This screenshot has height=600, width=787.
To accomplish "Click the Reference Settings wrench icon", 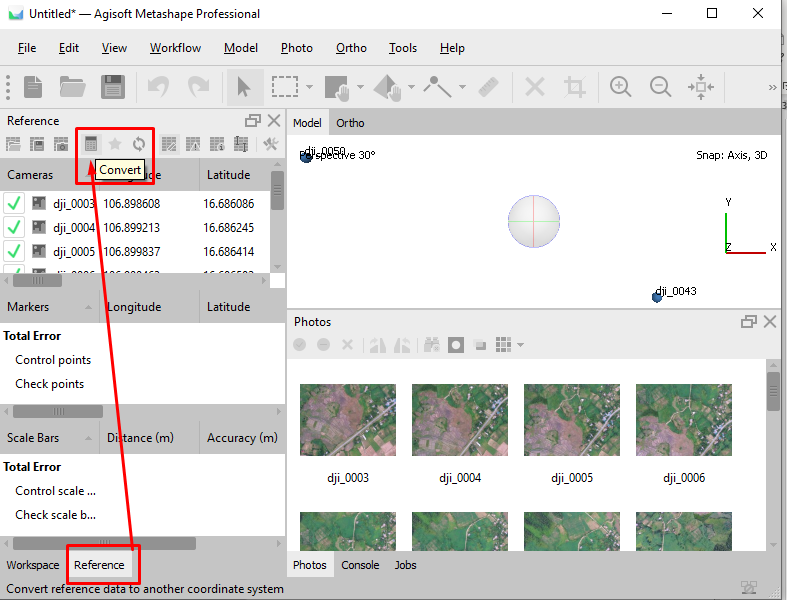I will 271,145.
